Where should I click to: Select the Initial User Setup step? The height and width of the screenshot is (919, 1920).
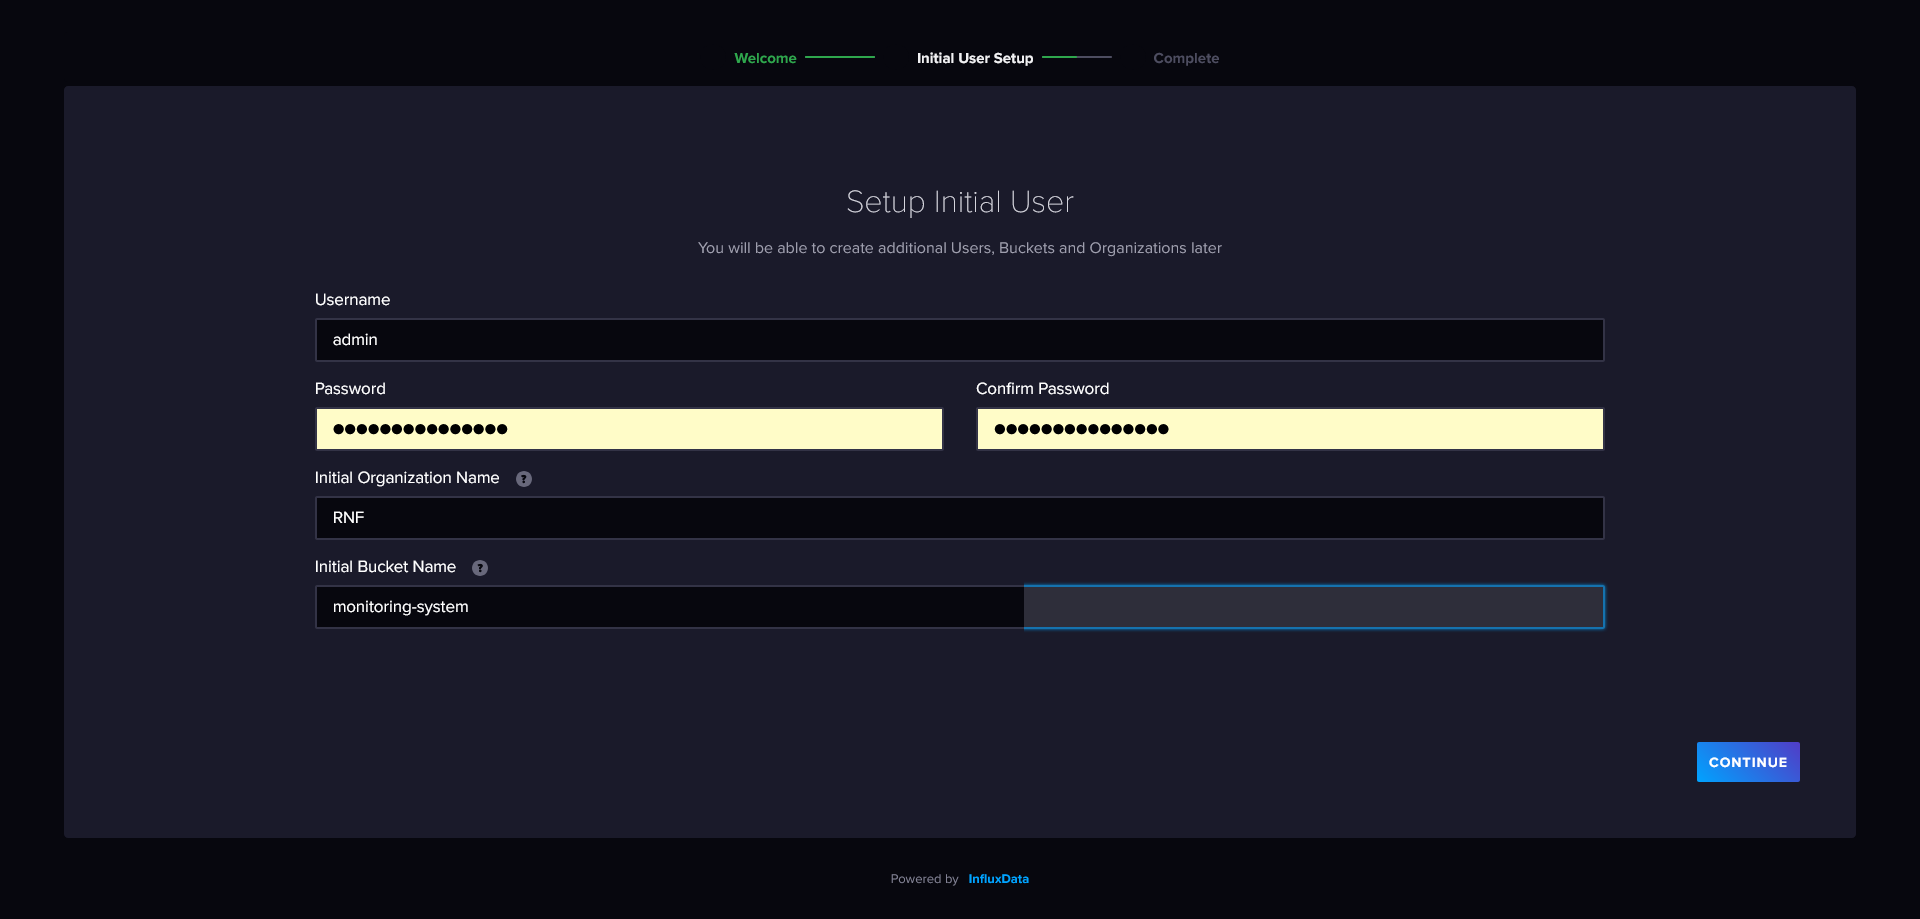pos(974,58)
